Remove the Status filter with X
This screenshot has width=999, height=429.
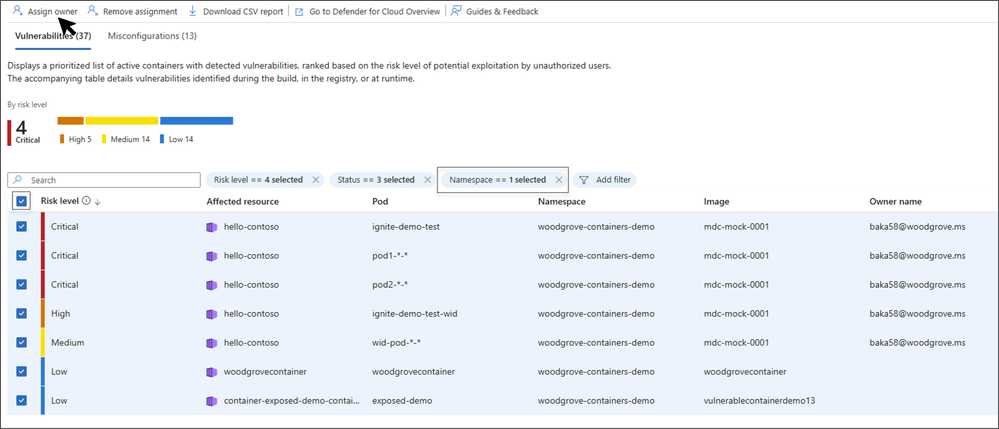pyautogui.click(x=428, y=180)
